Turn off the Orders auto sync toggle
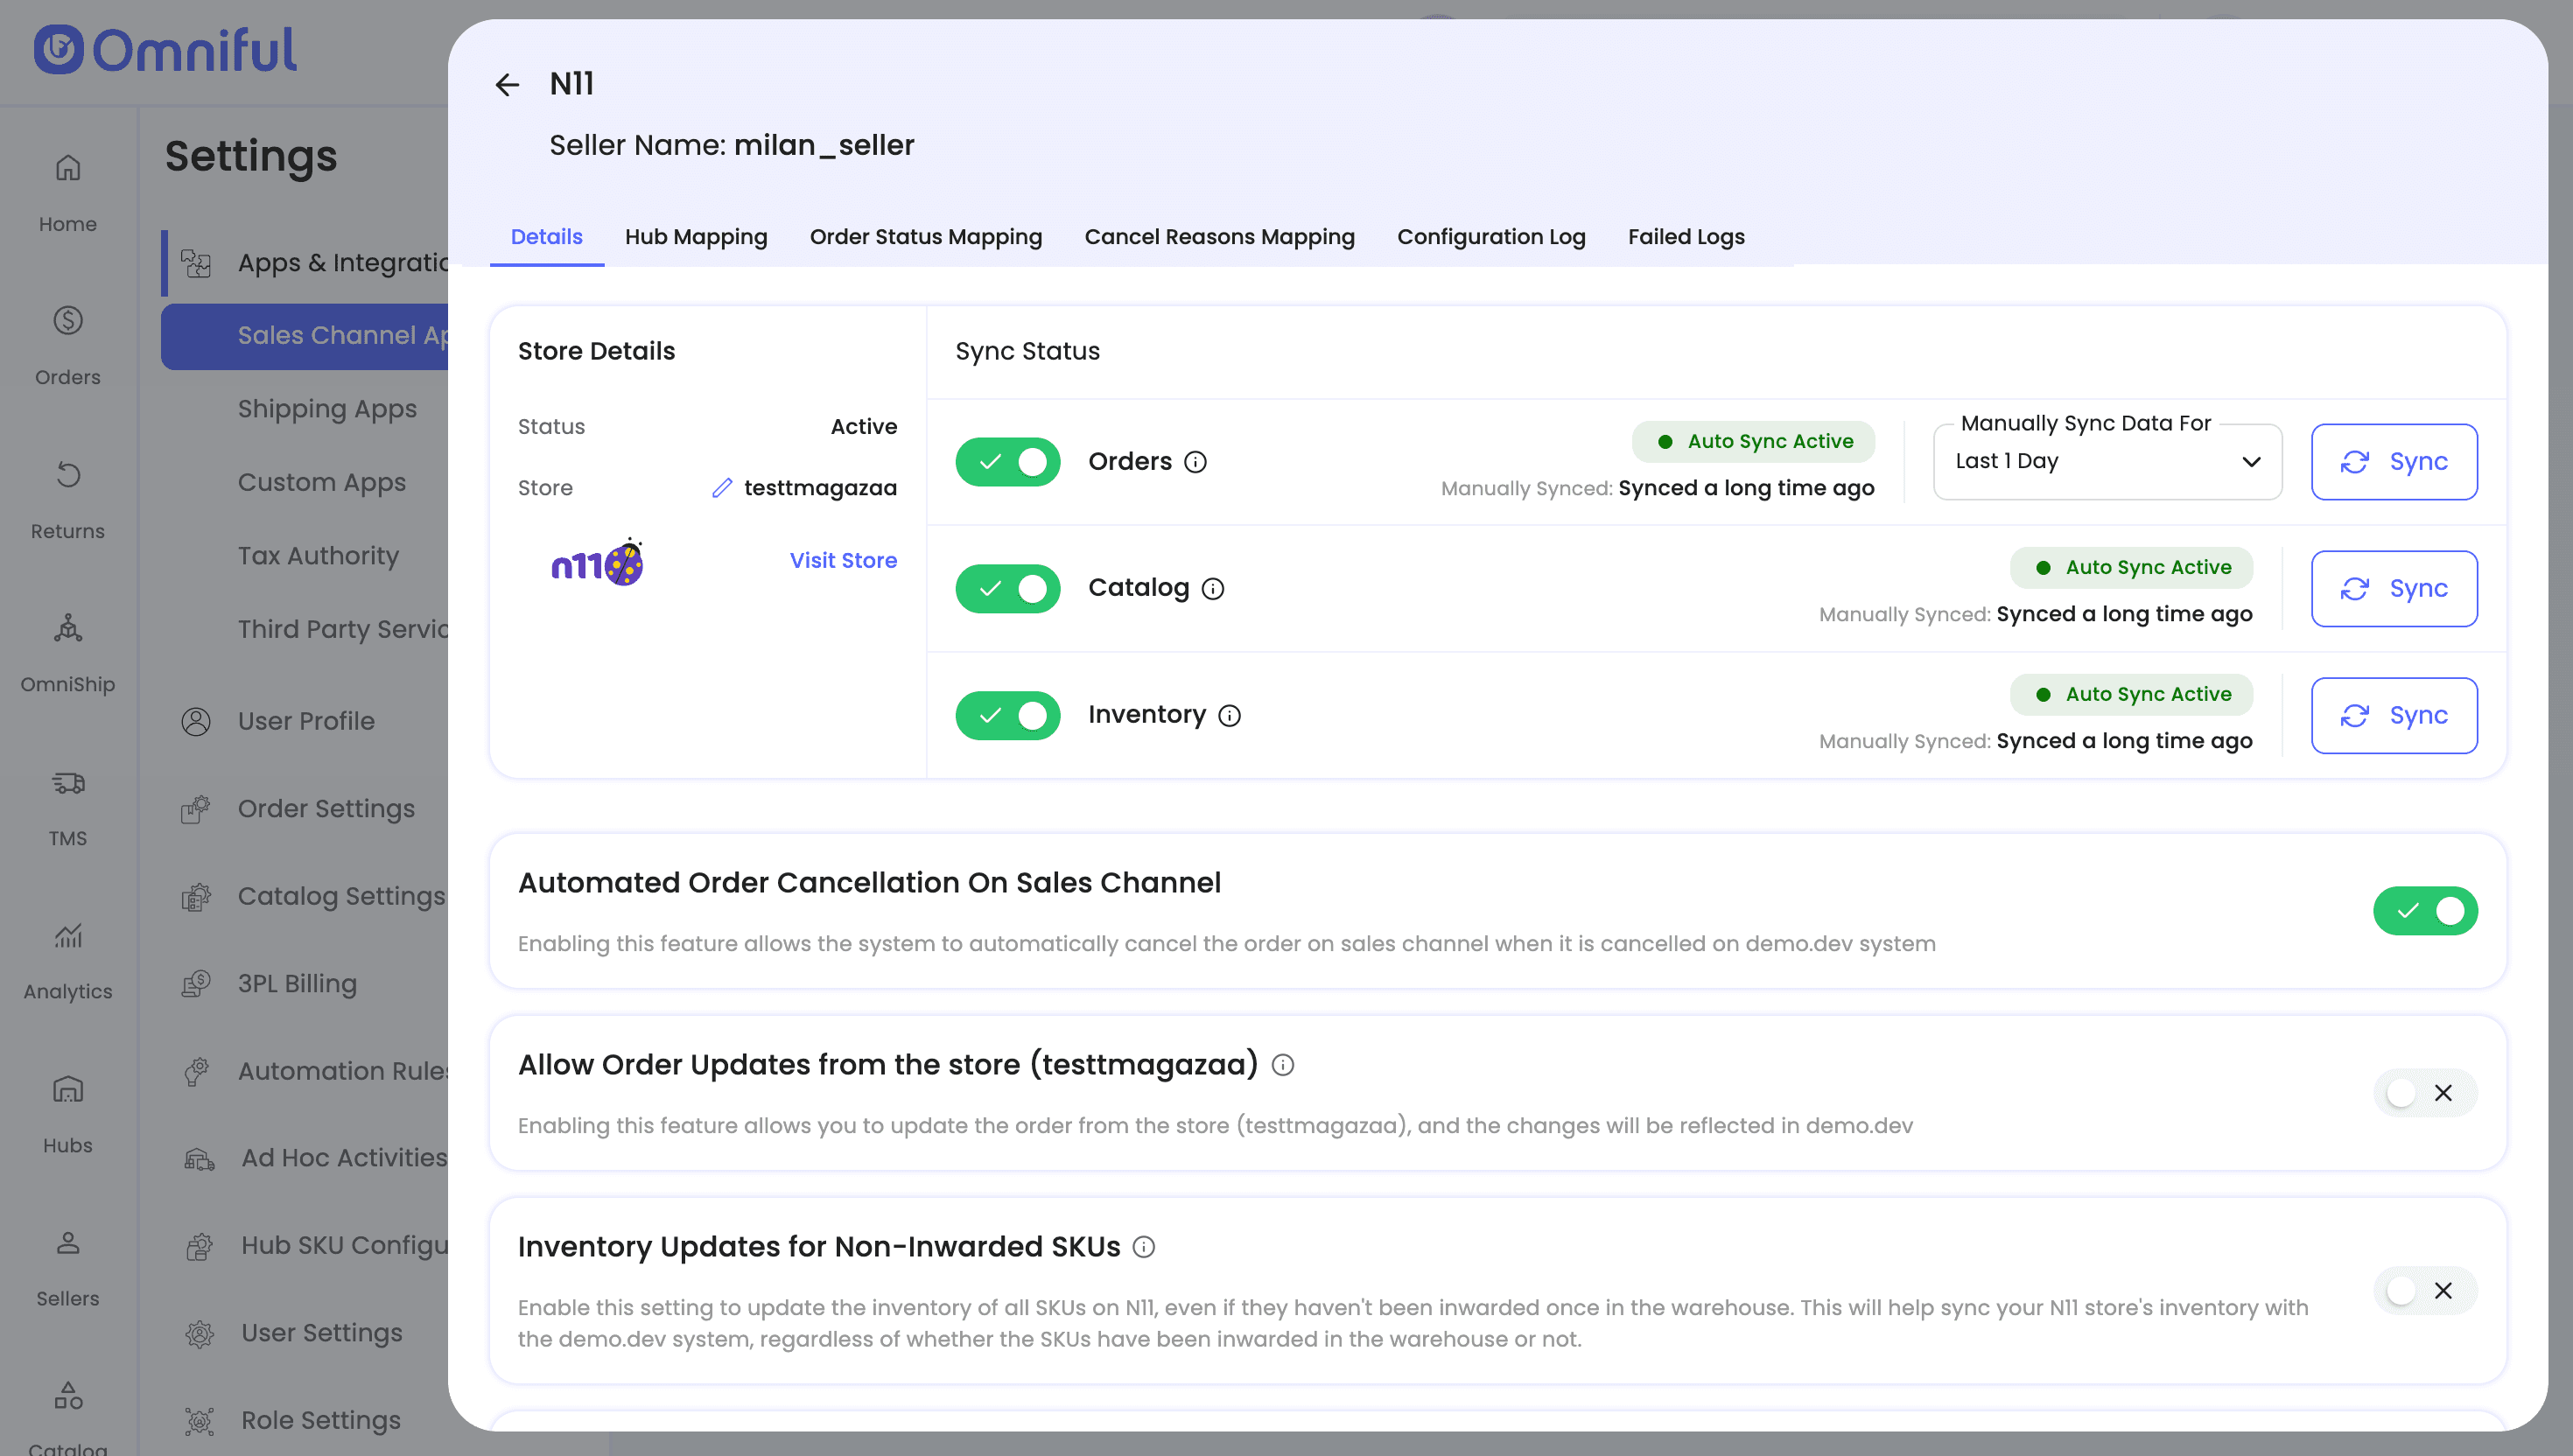 [x=1007, y=462]
